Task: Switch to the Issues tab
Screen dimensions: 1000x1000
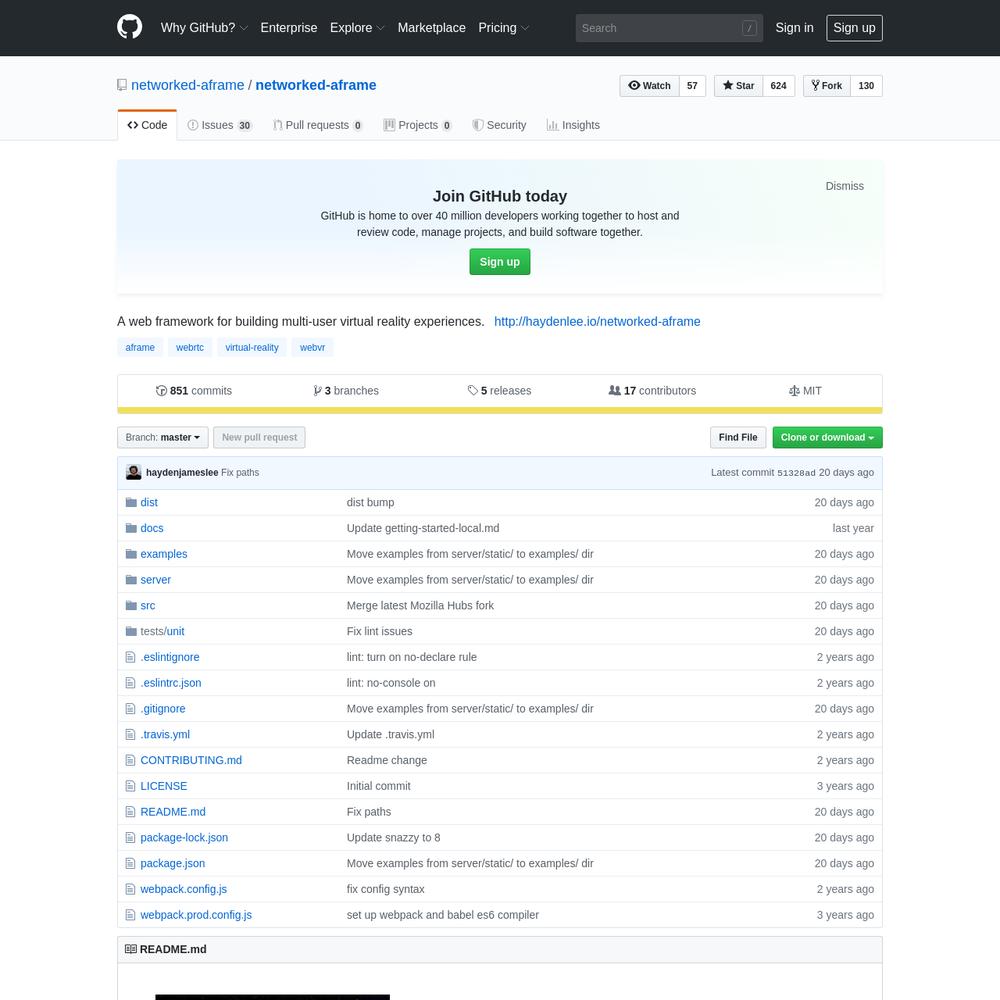Action: pos(220,125)
